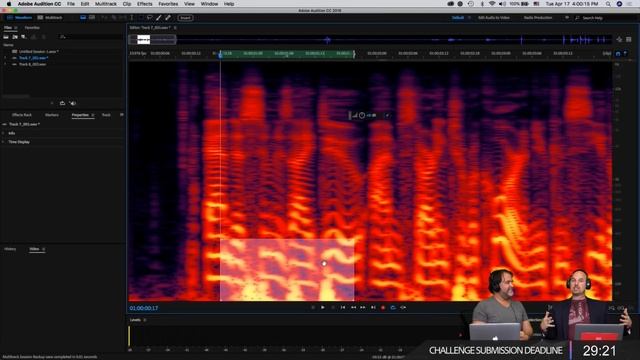Open the Default workspace options menu
Screen dimensions: 640x360
click(469, 18)
